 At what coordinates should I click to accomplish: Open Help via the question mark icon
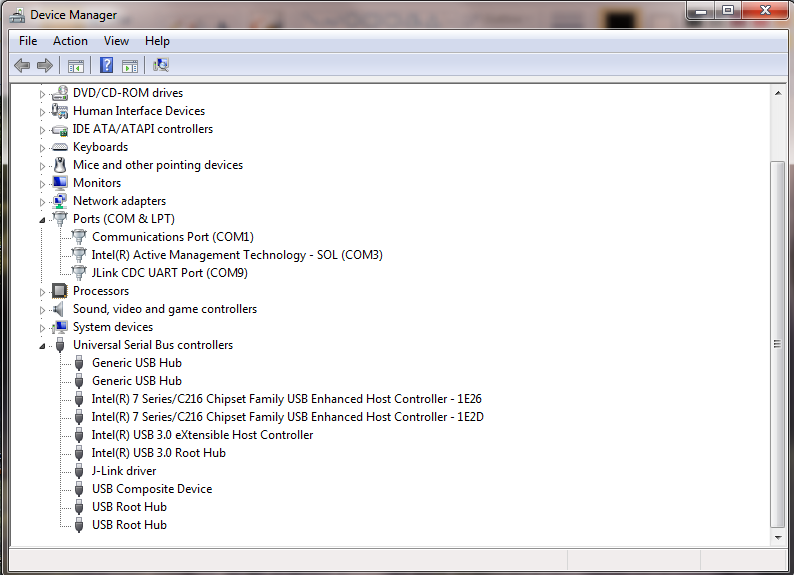[x=106, y=66]
